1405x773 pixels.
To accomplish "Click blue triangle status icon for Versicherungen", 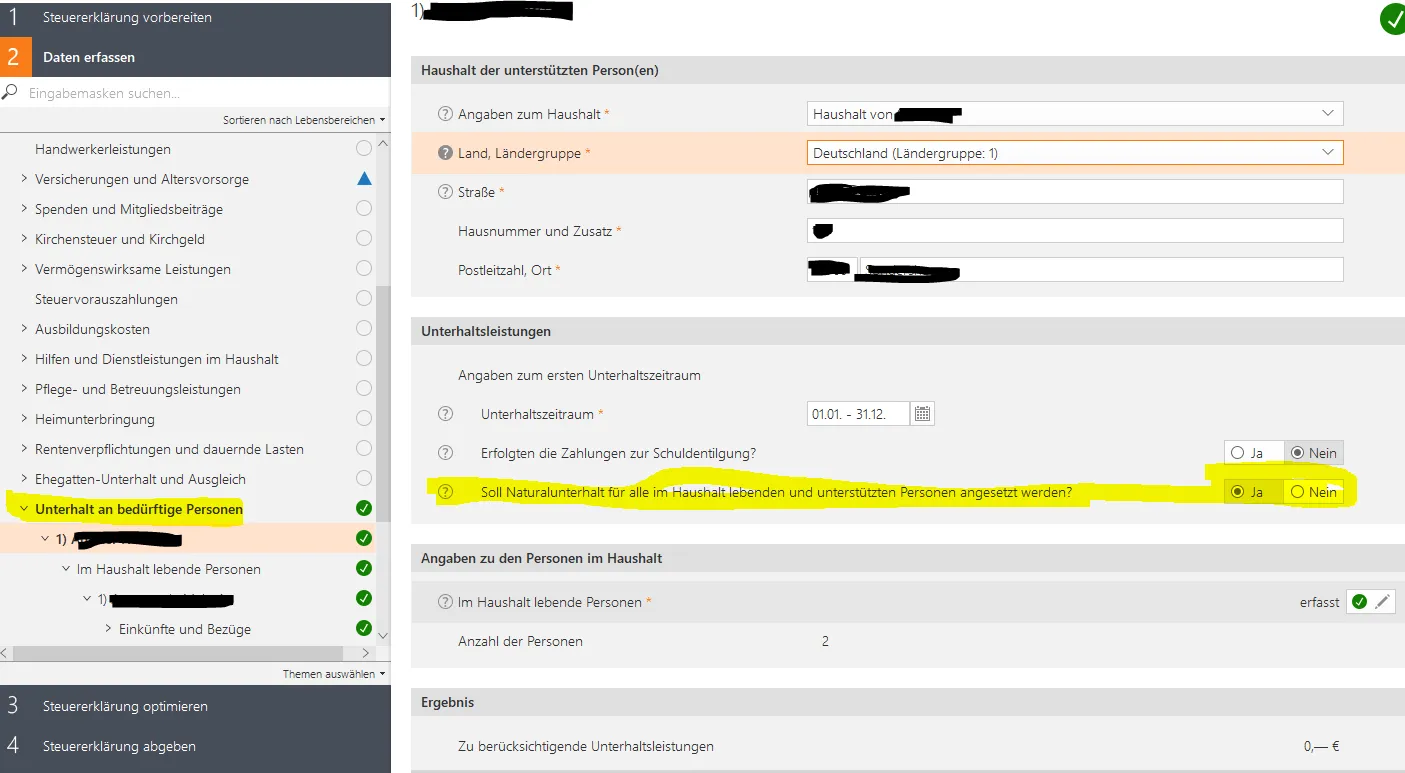I will tap(364, 179).
